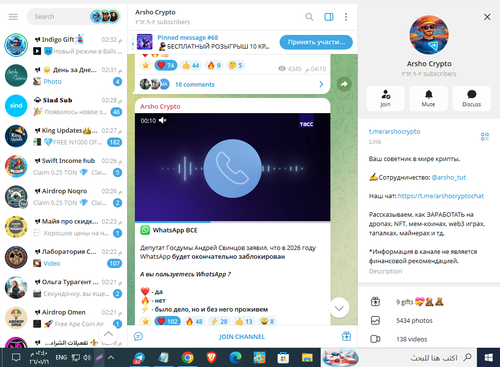Add heart reaction 102 on WhatsApp post

[167, 321]
